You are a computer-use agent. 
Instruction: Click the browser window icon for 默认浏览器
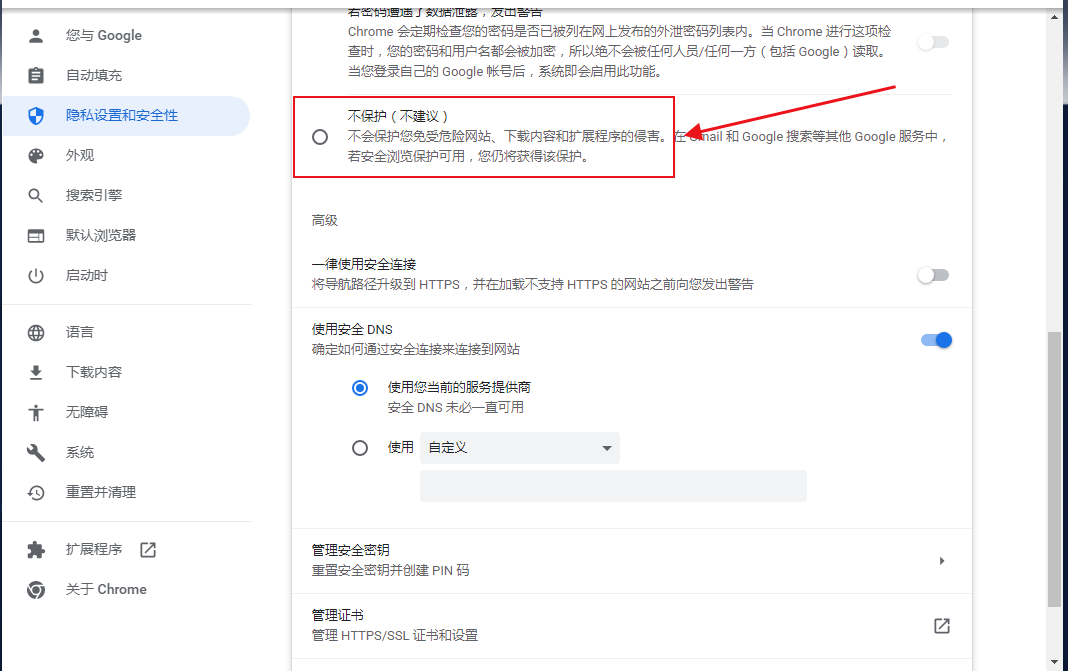click(x=36, y=236)
